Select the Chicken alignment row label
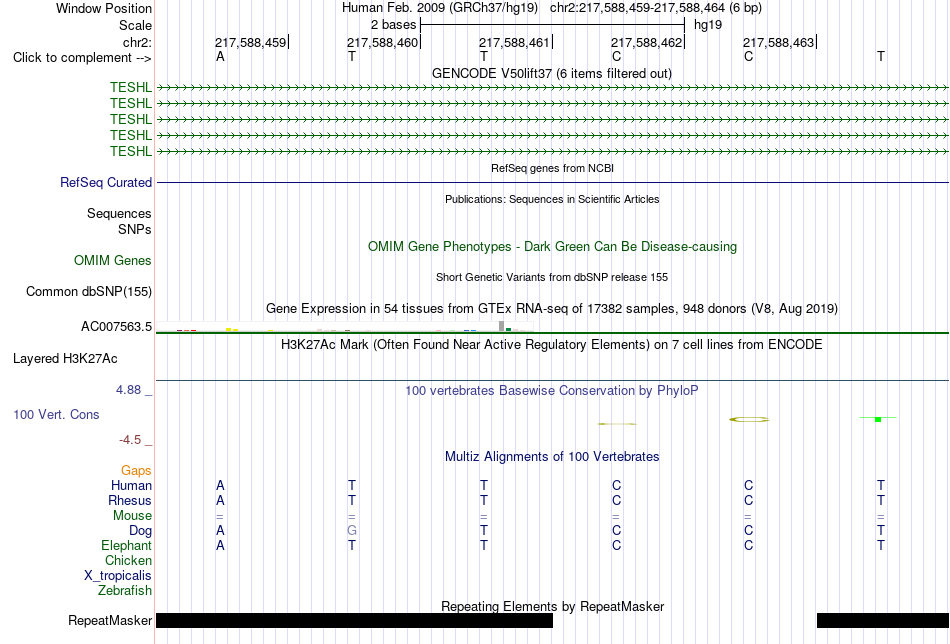The height and width of the screenshot is (644, 950). click(x=128, y=560)
